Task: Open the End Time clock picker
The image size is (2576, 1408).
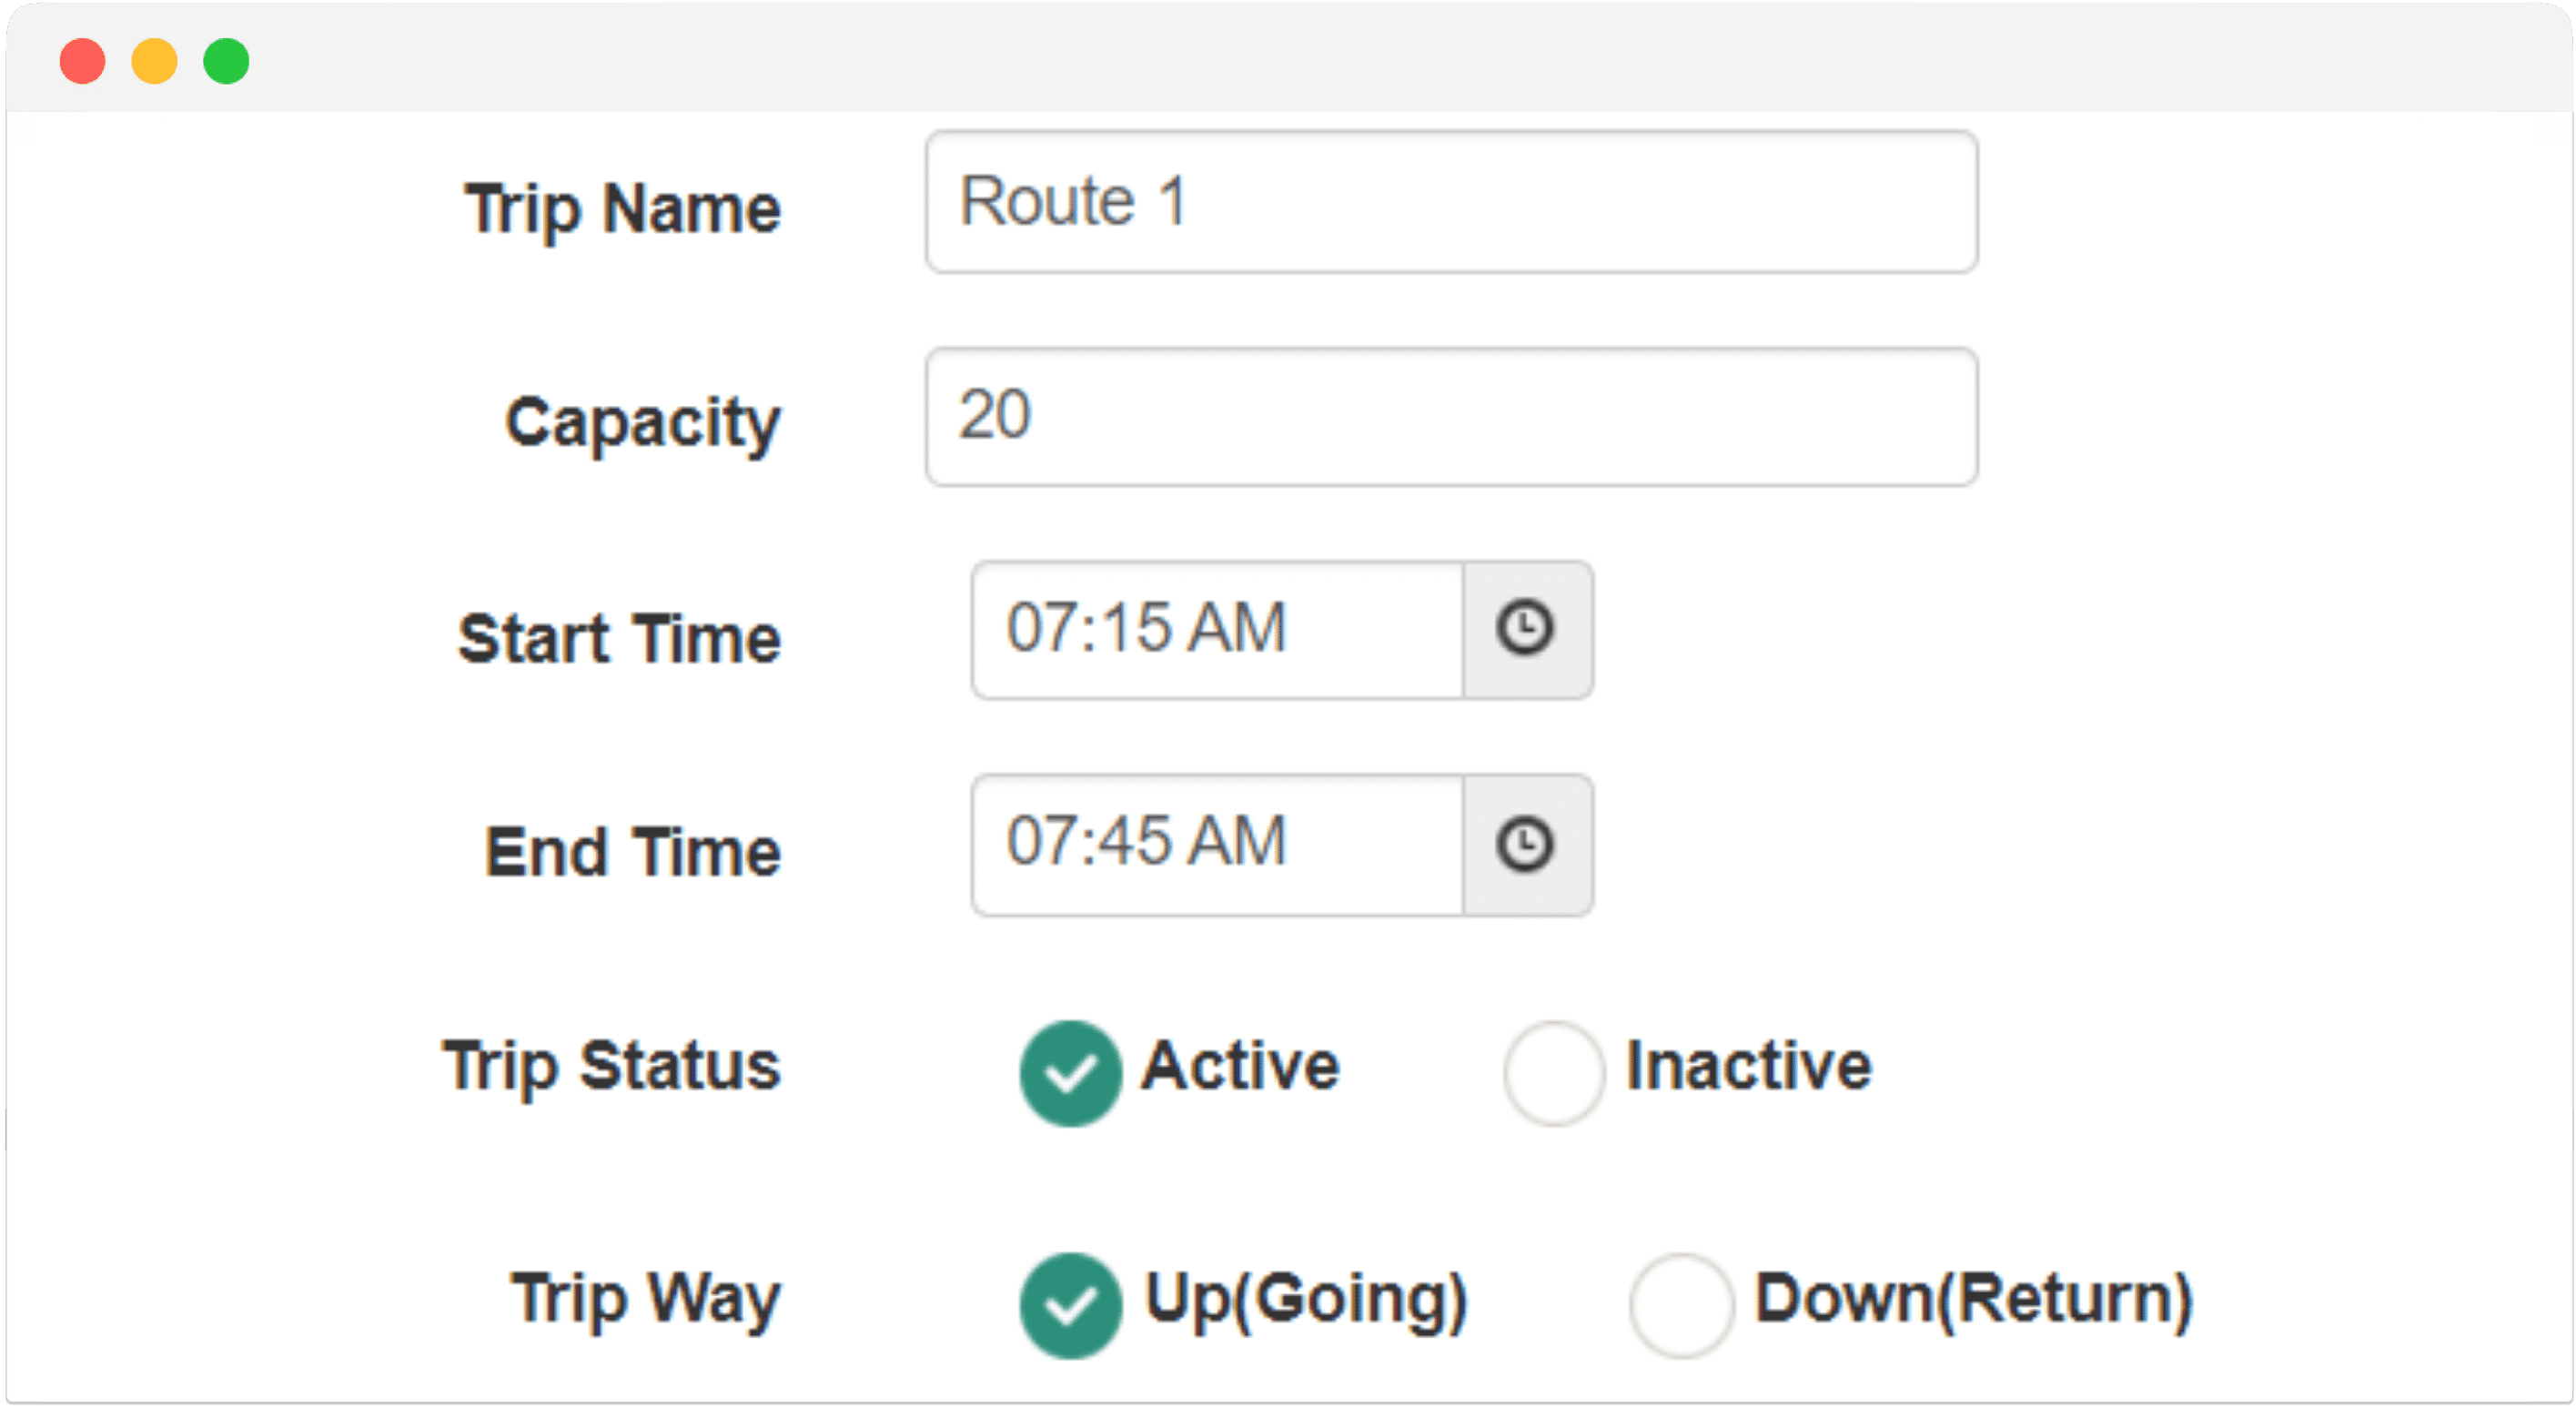Action: click(x=1527, y=845)
